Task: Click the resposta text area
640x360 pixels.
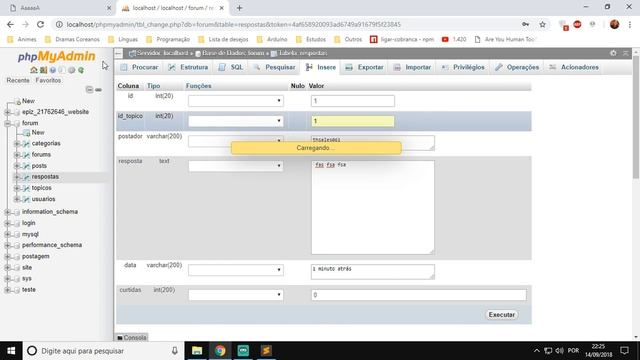Action: click(373, 207)
